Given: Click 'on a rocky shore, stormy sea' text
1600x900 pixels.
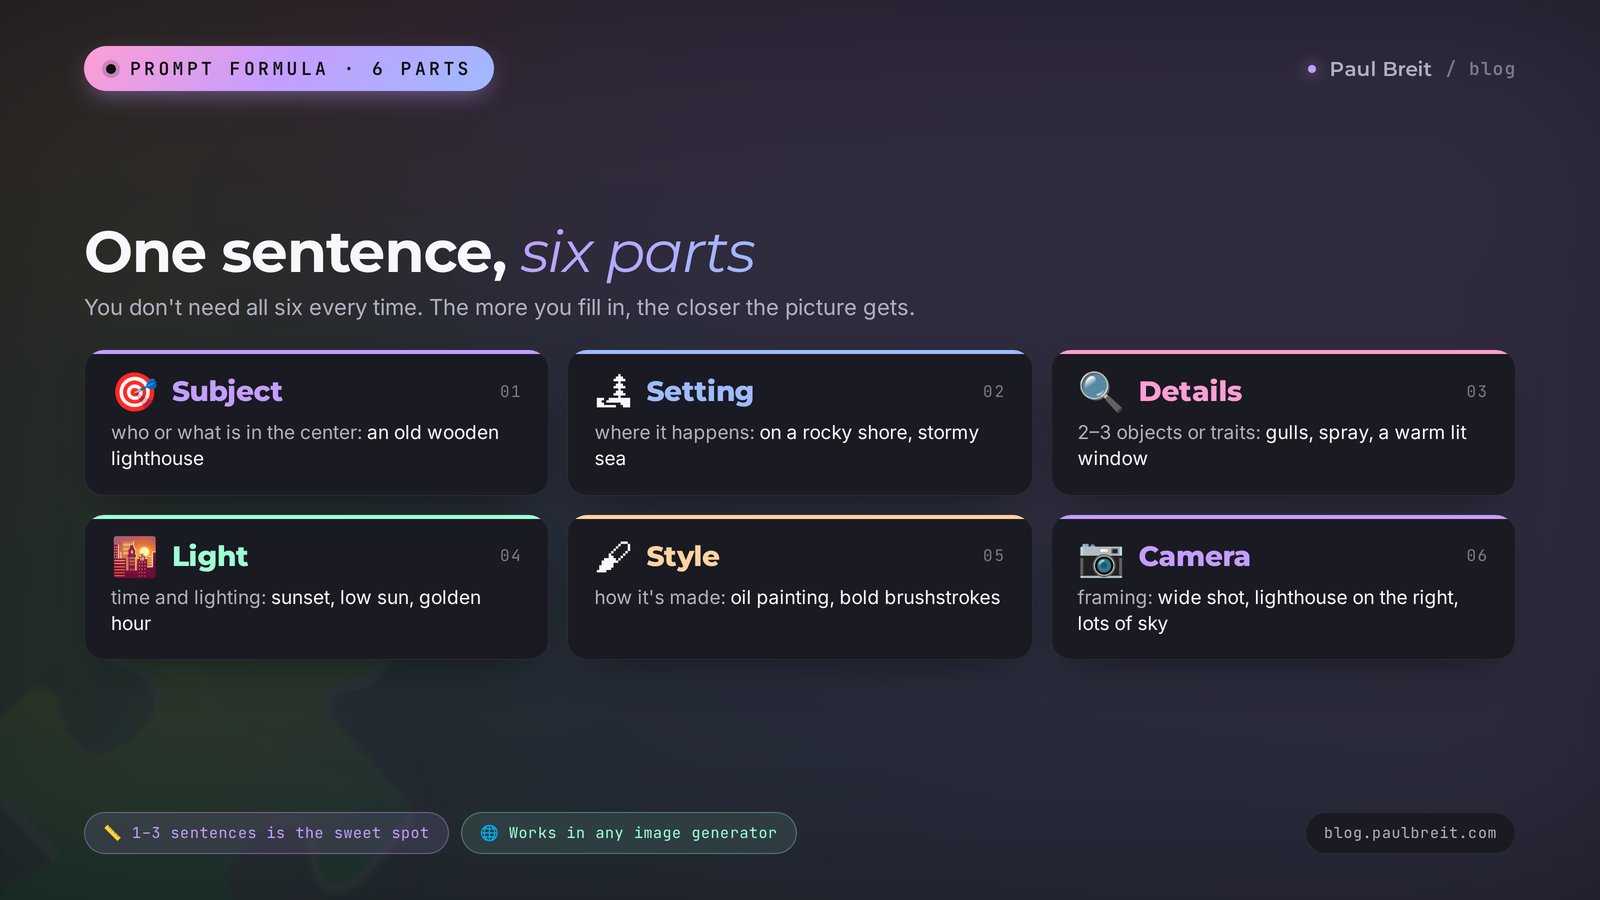Looking at the screenshot, I should coord(787,445).
